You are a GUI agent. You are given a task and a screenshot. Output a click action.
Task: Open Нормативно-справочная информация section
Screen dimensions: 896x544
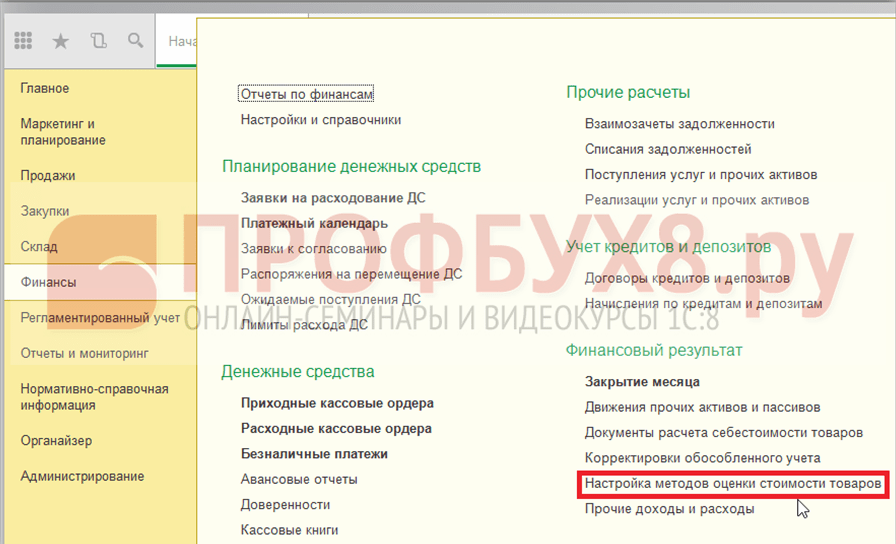(x=94, y=397)
